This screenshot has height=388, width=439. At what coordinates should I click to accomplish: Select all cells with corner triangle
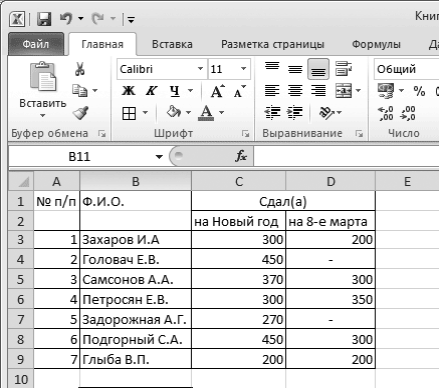[21, 182]
